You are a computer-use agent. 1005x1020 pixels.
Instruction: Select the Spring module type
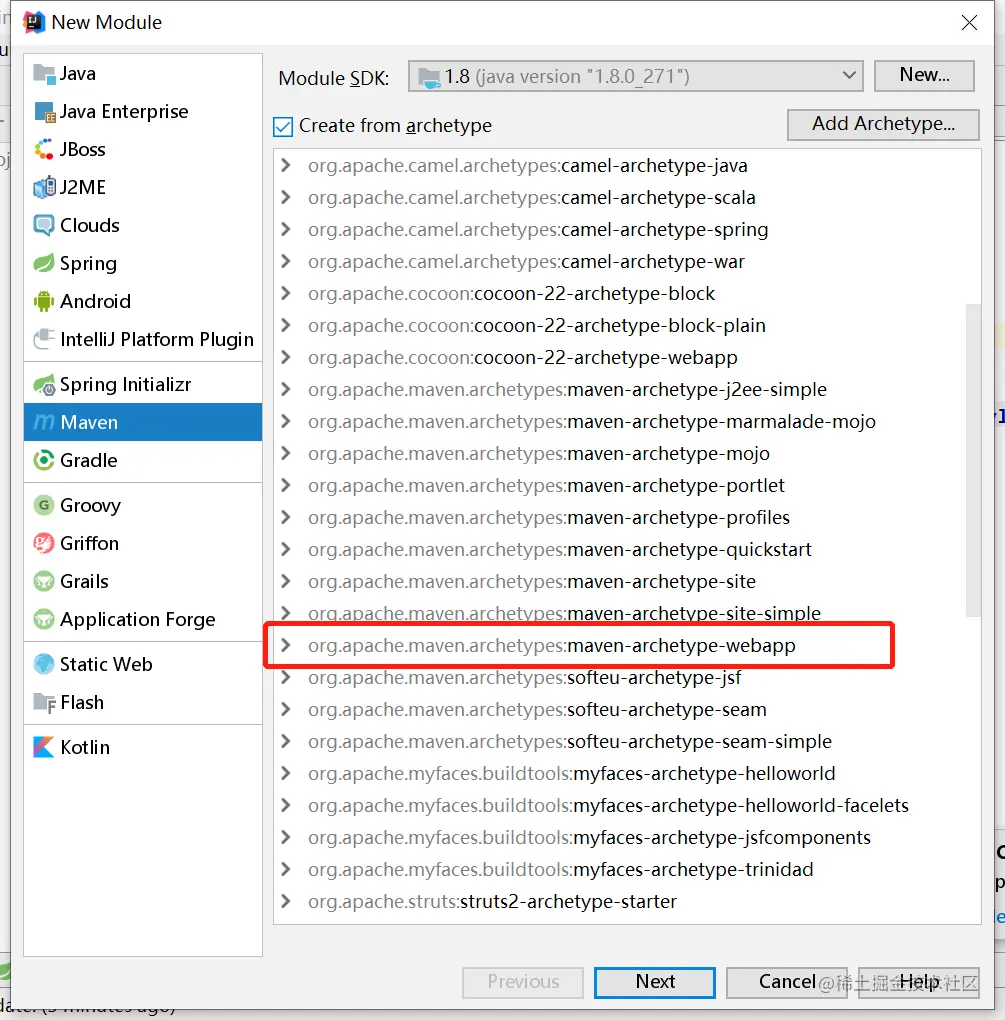pos(143,263)
